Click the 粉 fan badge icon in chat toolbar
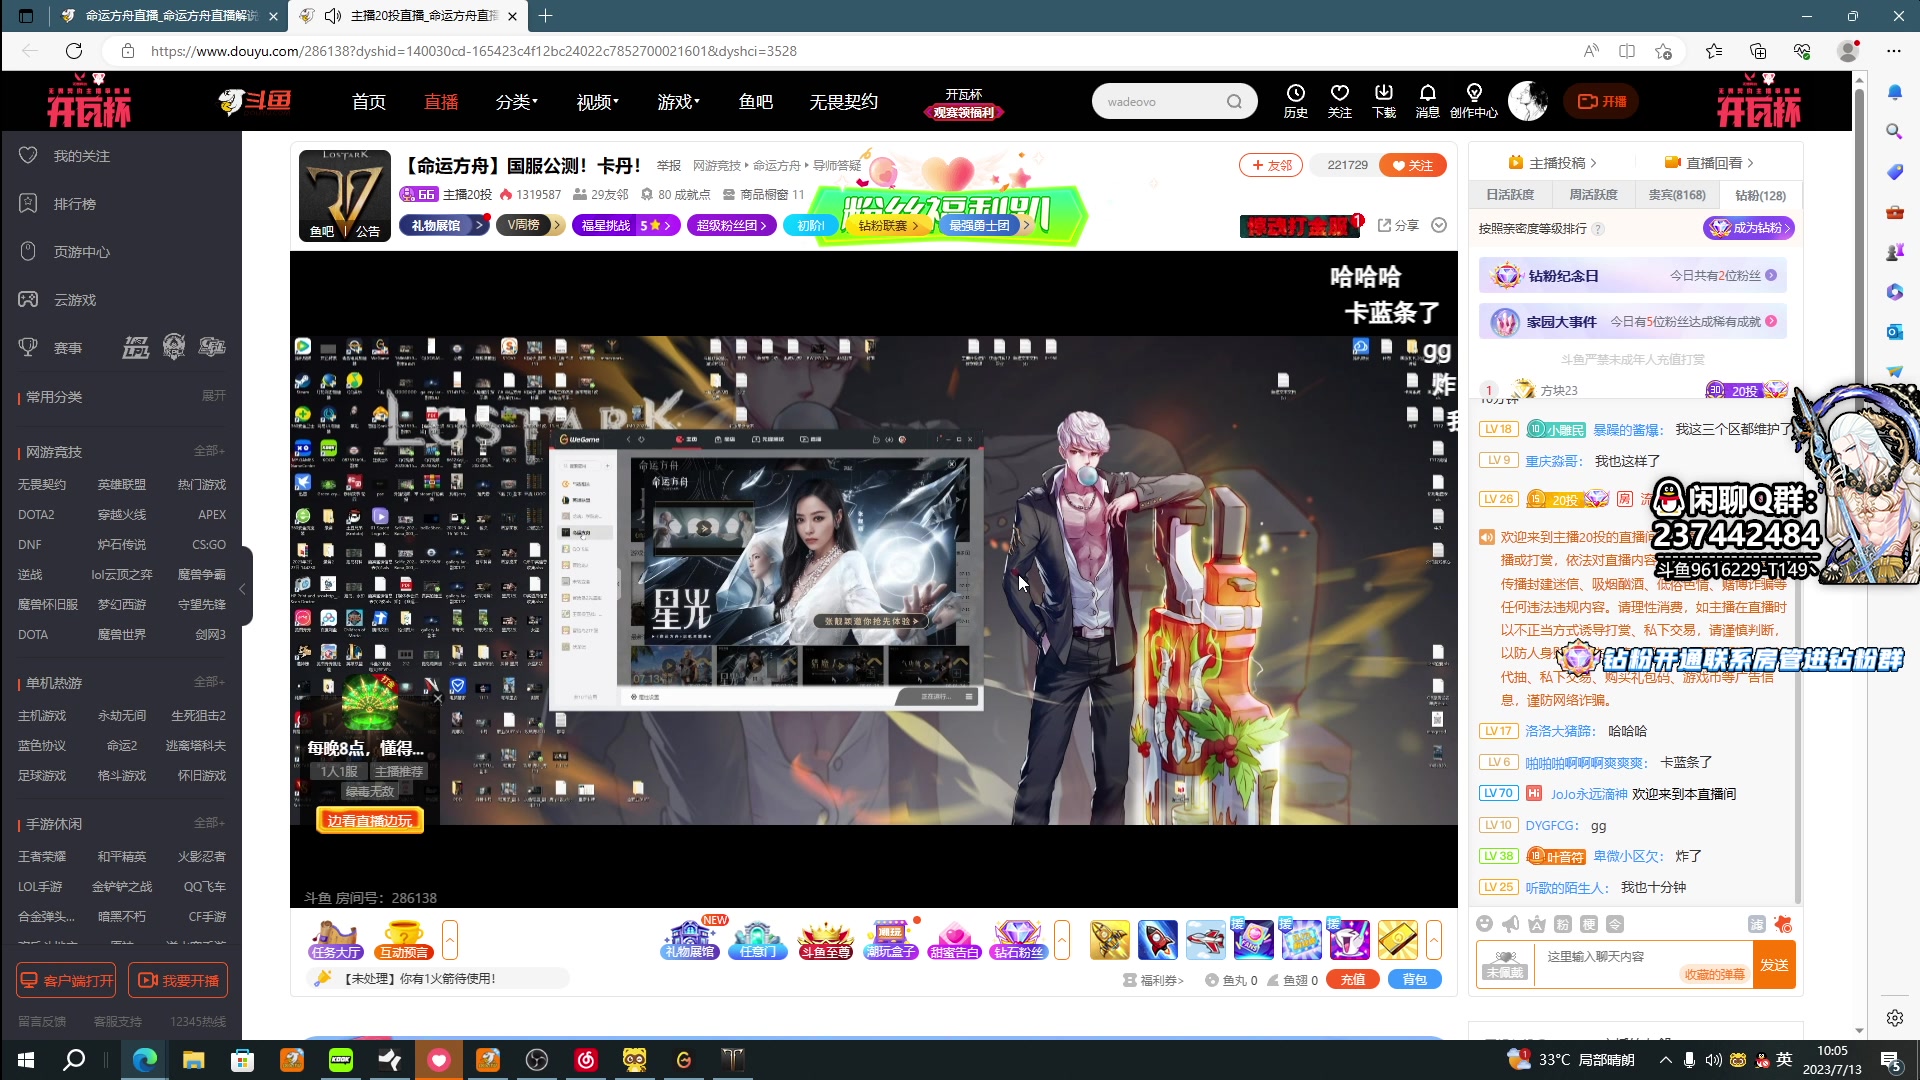The width and height of the screenshot is (1920, 1080). point(1563,924)
